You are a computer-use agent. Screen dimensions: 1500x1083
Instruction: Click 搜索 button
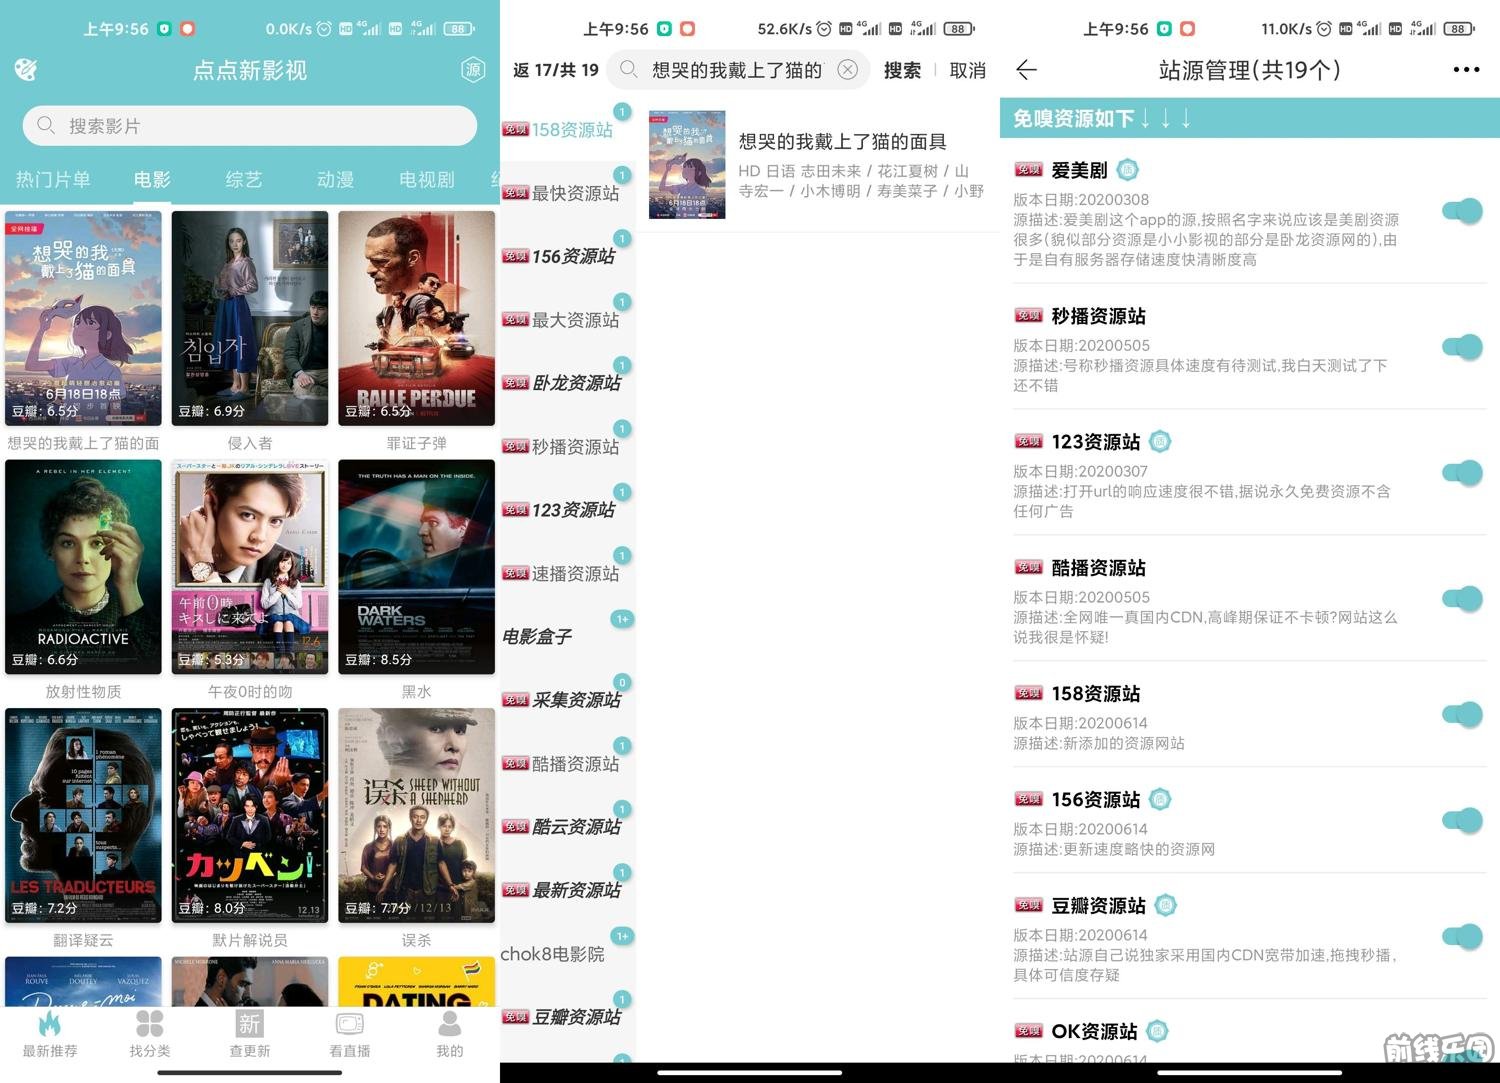[x=902, y=70]
